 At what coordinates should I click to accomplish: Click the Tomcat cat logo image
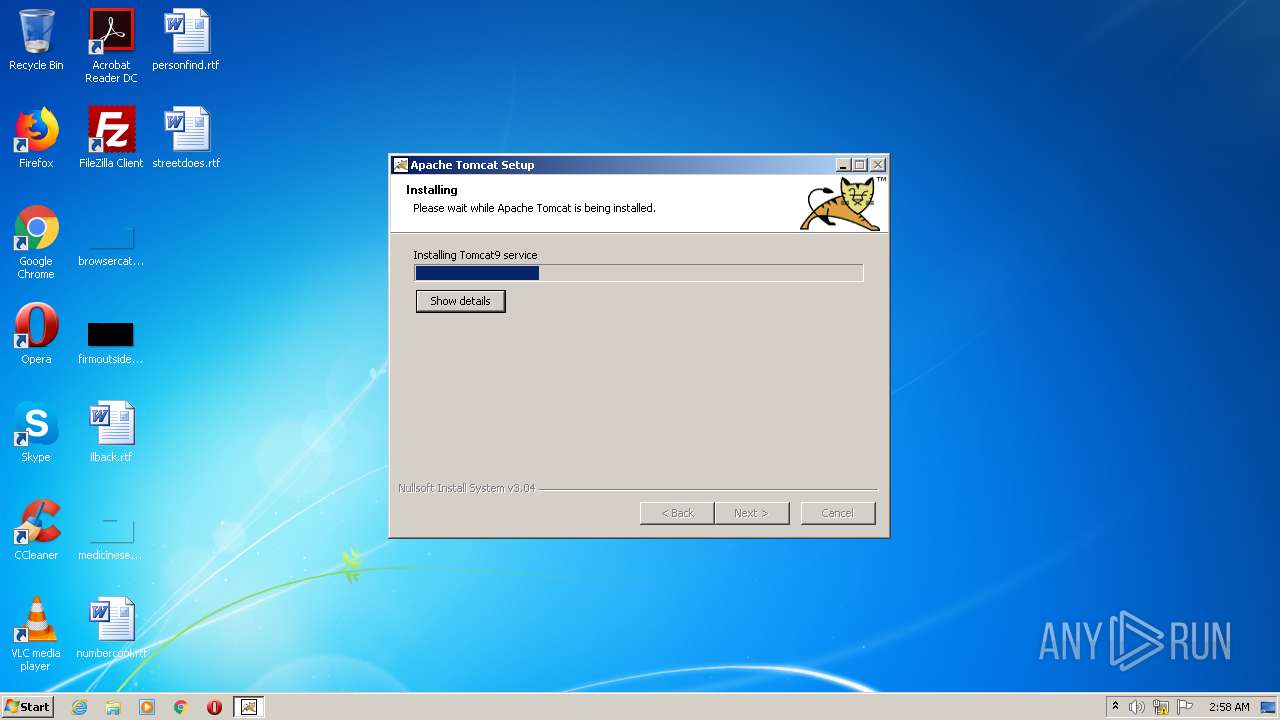(x=842, y=204)
